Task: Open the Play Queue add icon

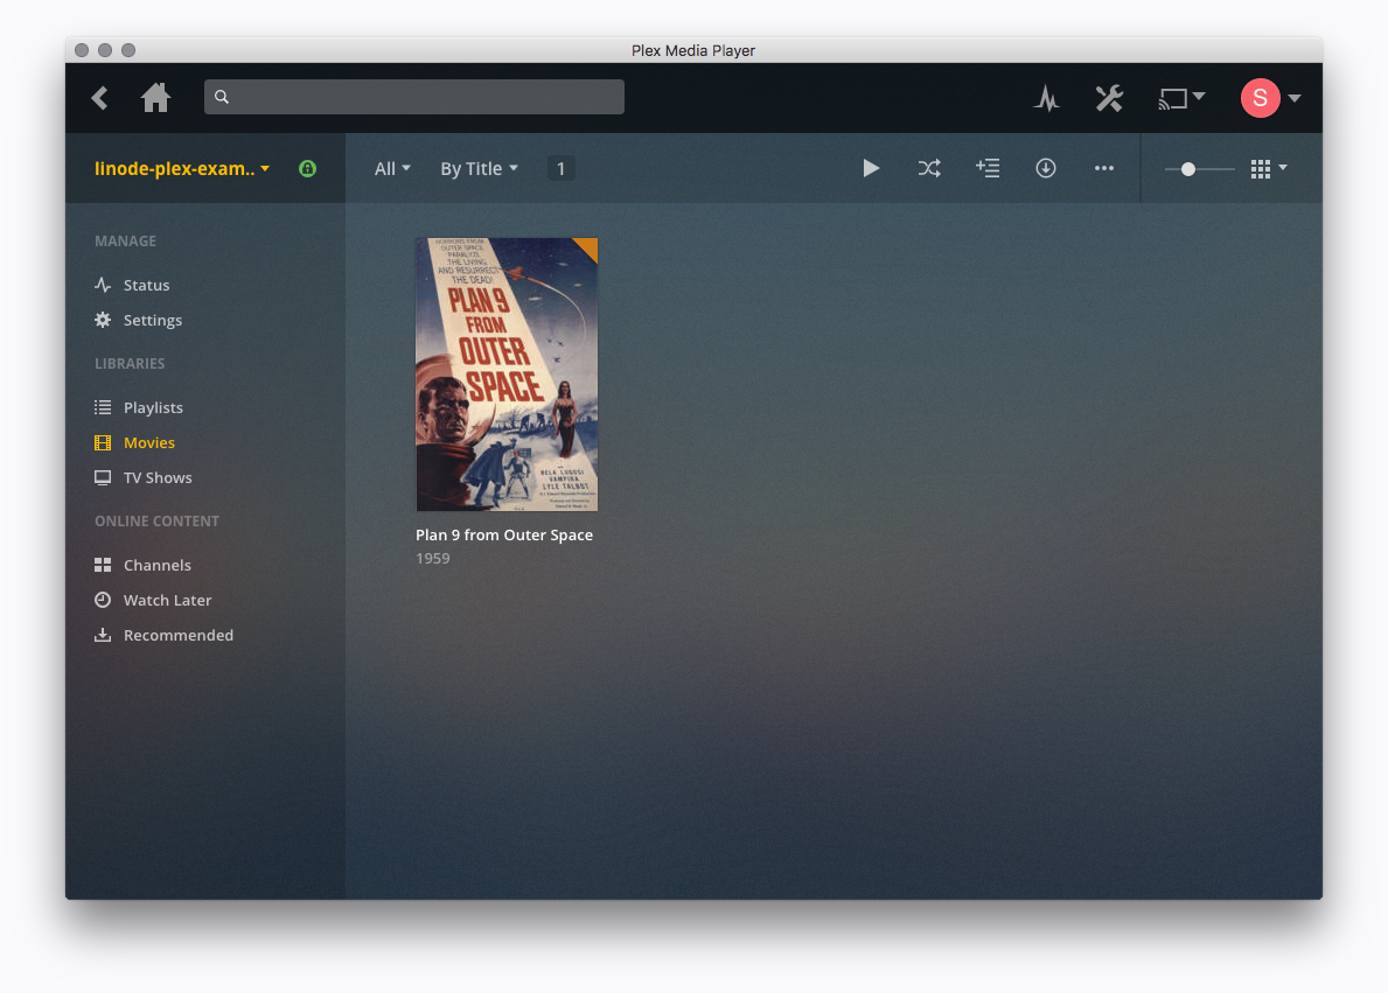Action: pyautogui.click(x=988, y=168)
